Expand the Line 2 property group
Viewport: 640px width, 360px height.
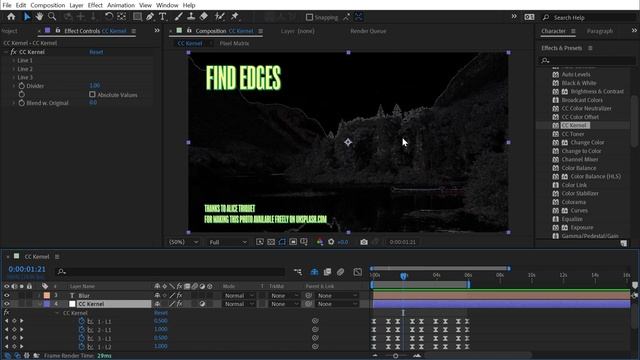coord(13,69)
